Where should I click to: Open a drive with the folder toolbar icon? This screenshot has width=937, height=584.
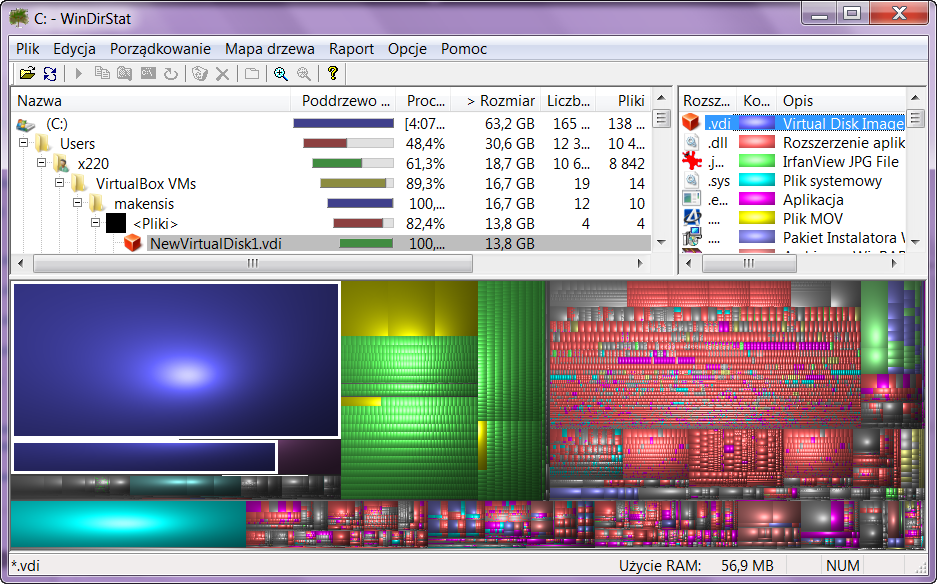(x=27, y=74)
